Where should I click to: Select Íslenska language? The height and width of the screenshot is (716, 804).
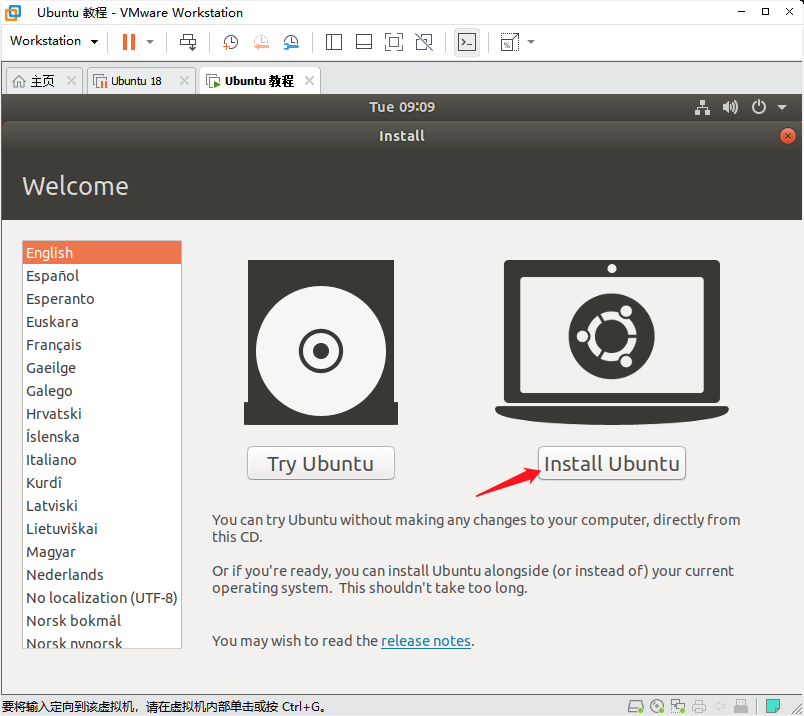102,437
